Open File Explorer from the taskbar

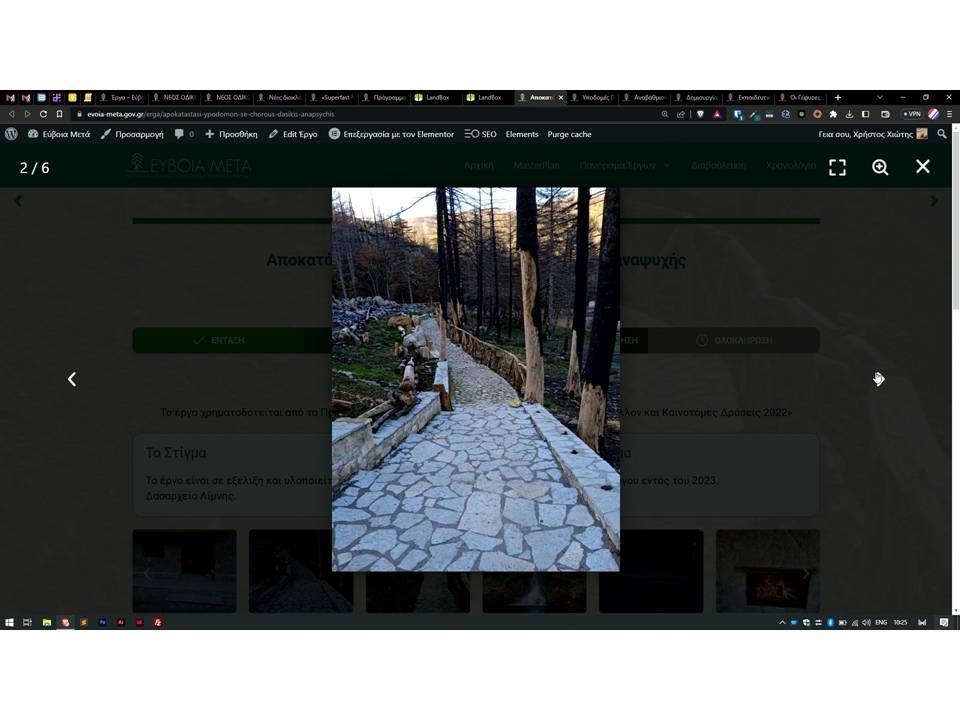tap(47, 623)
